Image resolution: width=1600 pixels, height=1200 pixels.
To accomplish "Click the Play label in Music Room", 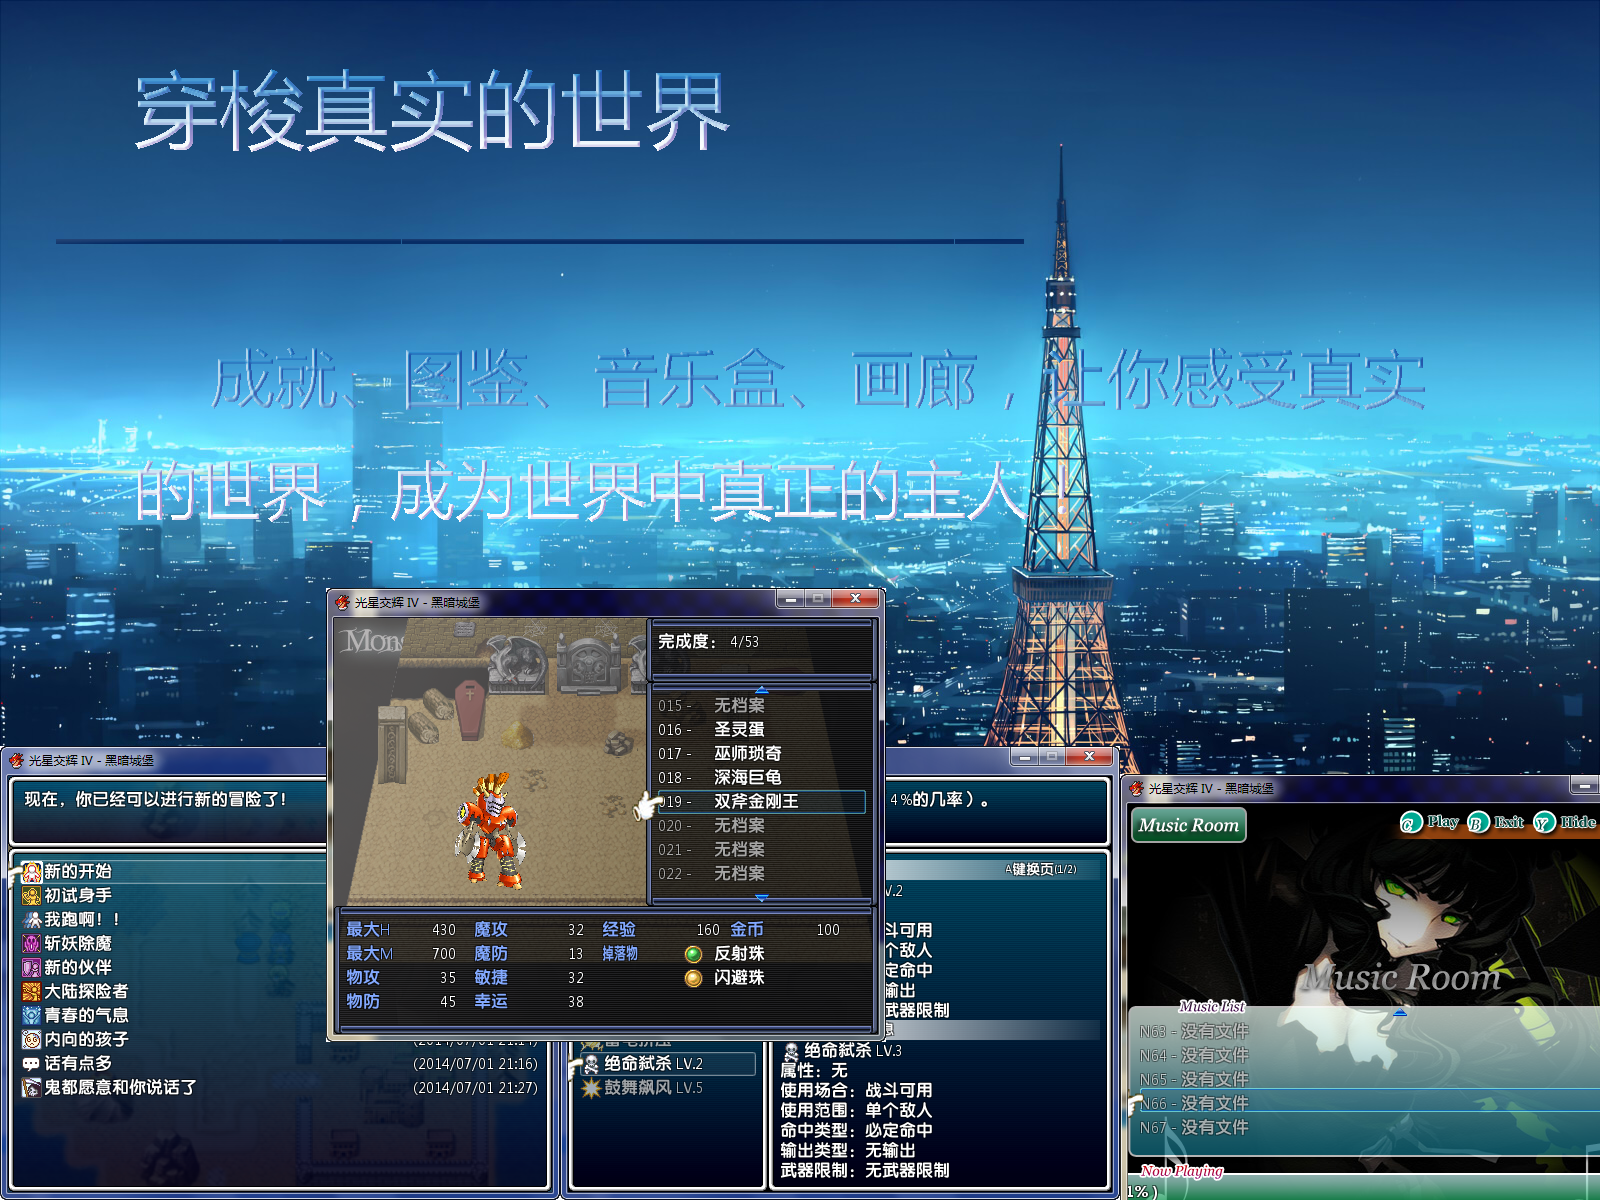I will (1442, 822).
